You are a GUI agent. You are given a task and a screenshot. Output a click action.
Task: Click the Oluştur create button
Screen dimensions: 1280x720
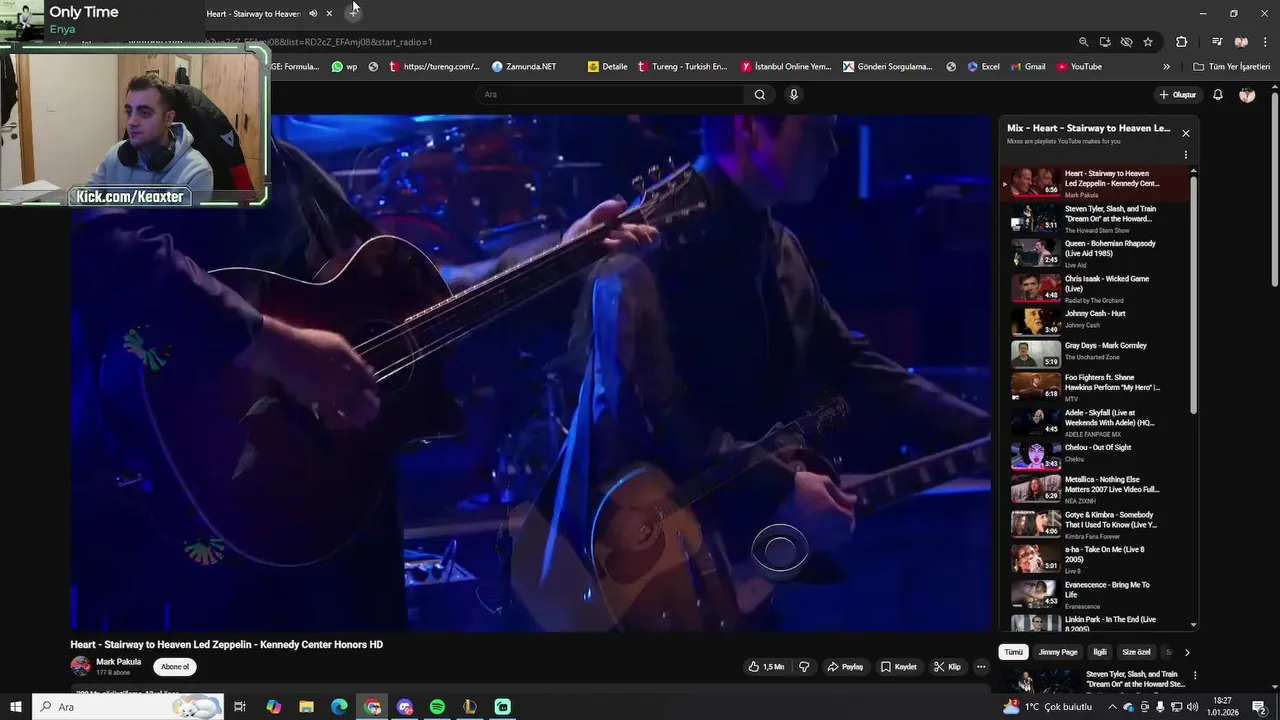1178,95
